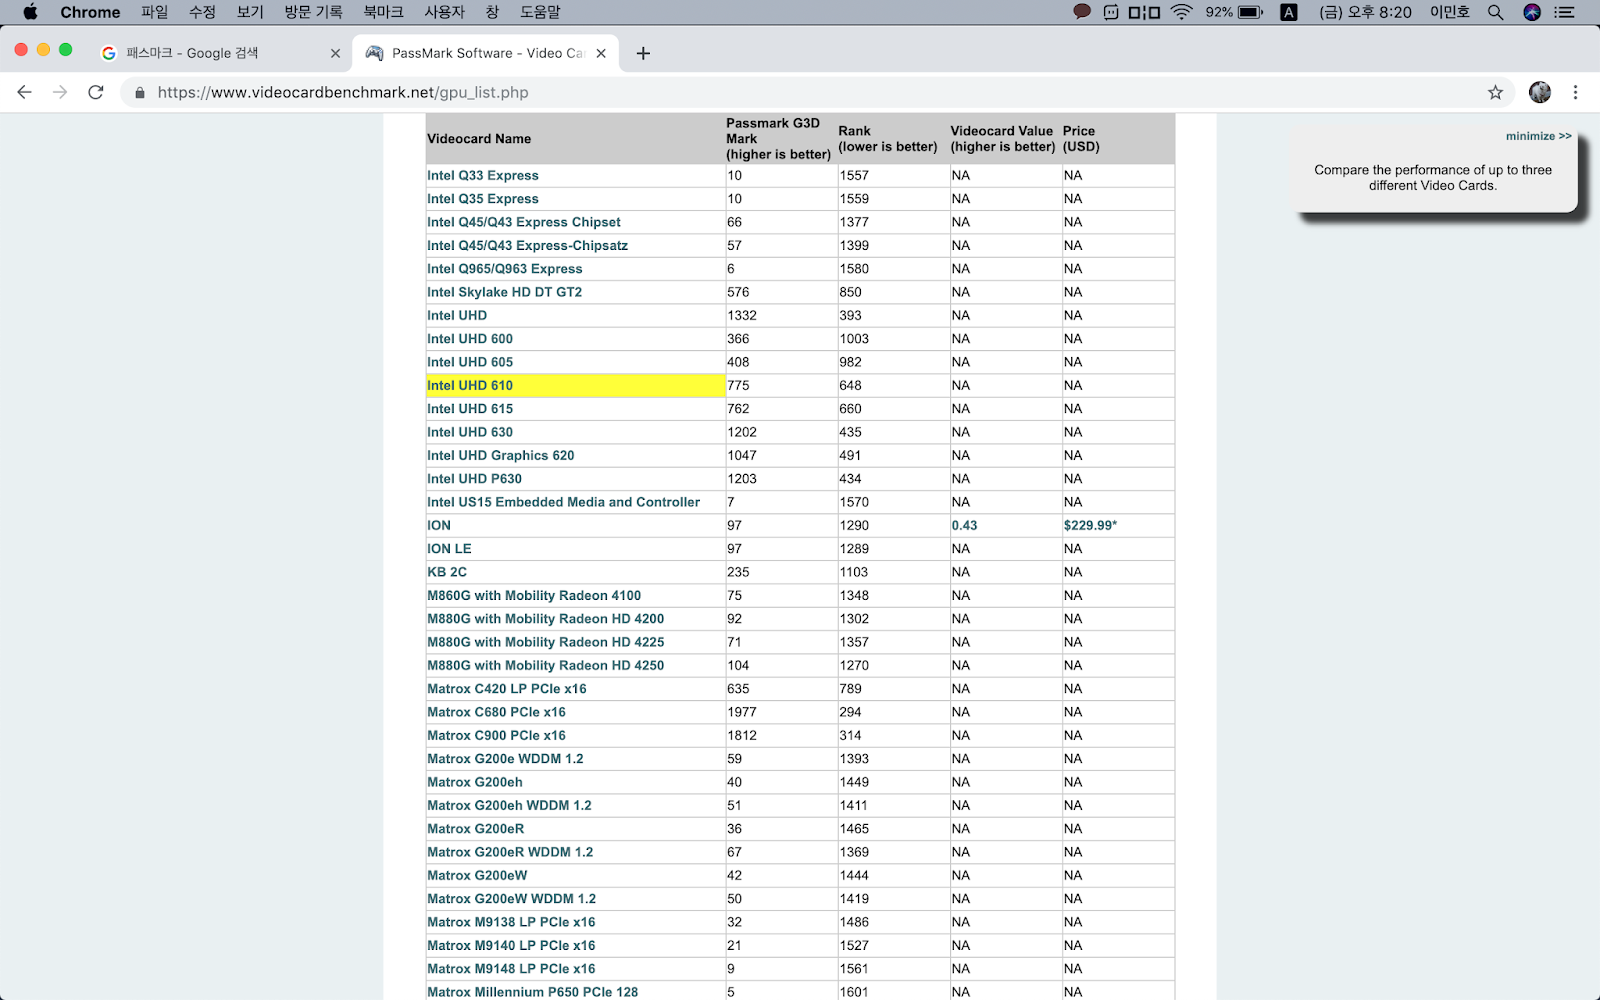Close the Google 검색 tab
This screenshot has width=1600, height=1000.
pos(335,53)
